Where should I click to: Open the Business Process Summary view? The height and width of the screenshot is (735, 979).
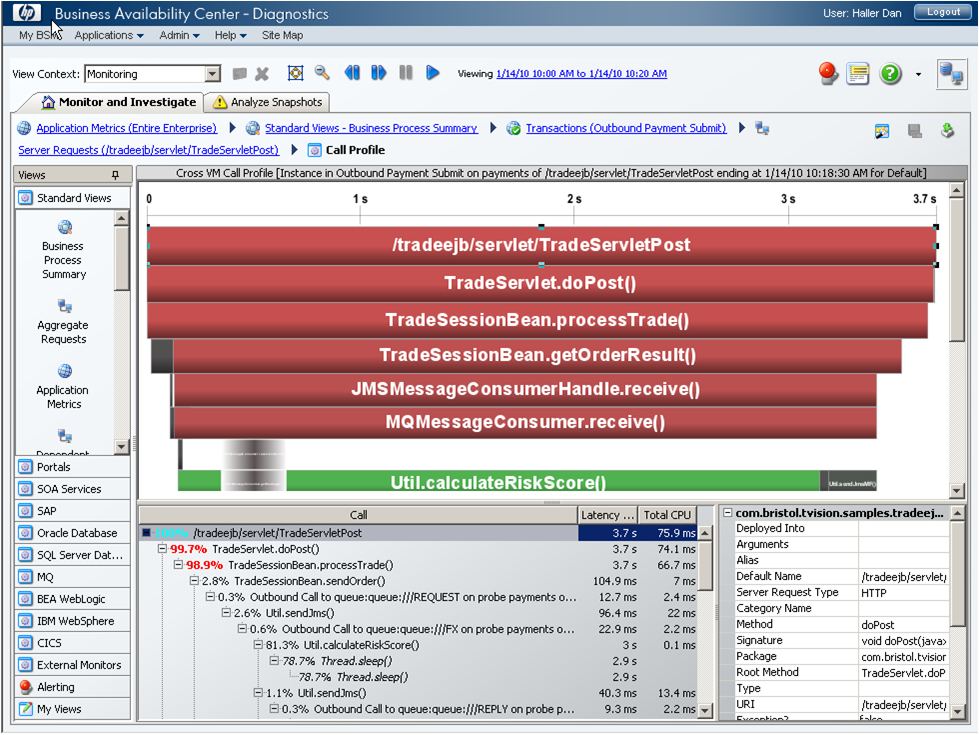(64, 249)
